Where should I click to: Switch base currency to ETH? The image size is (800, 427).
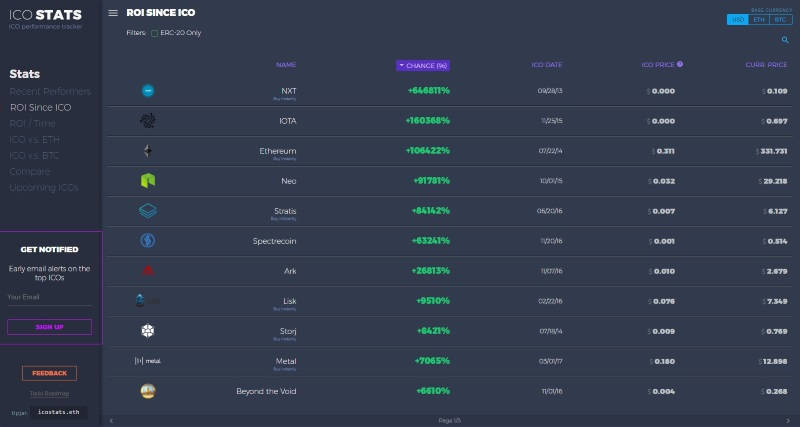(759, 20)
